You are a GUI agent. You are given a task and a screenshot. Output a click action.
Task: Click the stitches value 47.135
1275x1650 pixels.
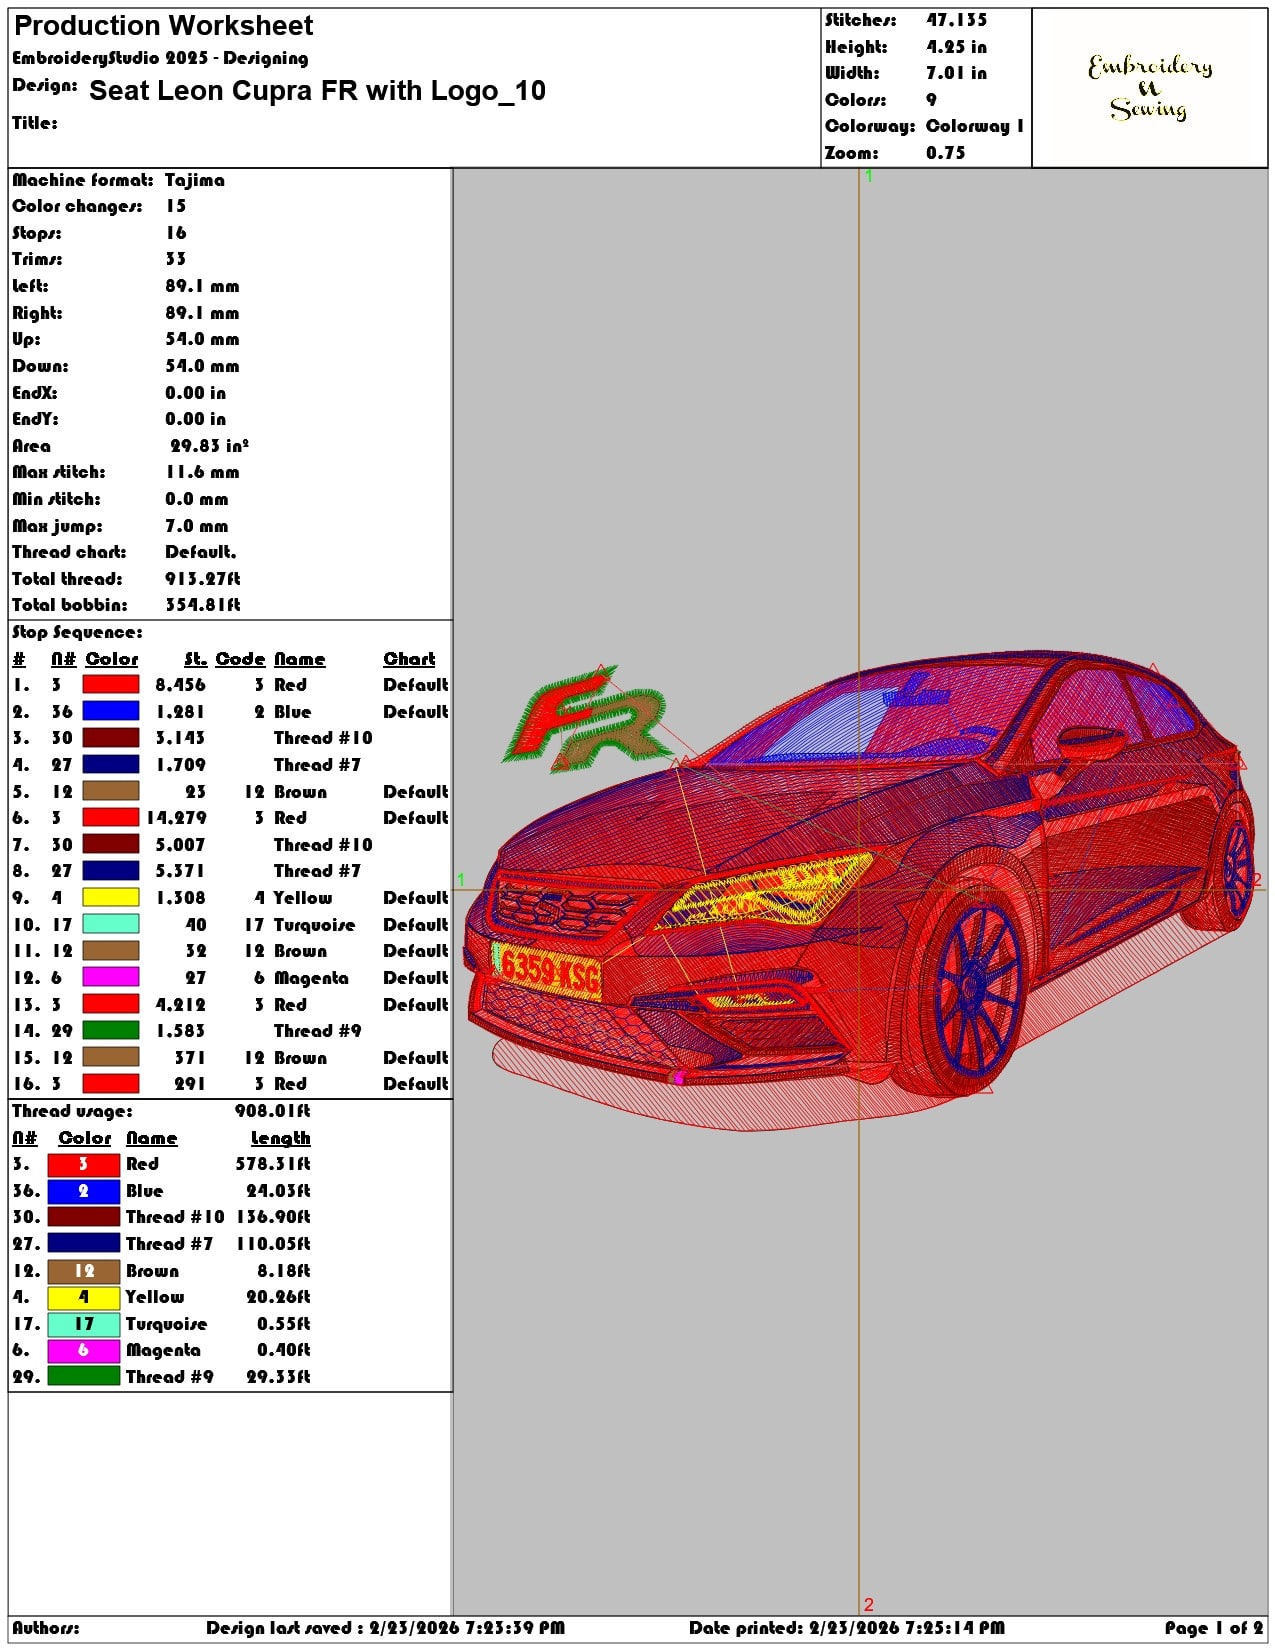click(956, 20)
